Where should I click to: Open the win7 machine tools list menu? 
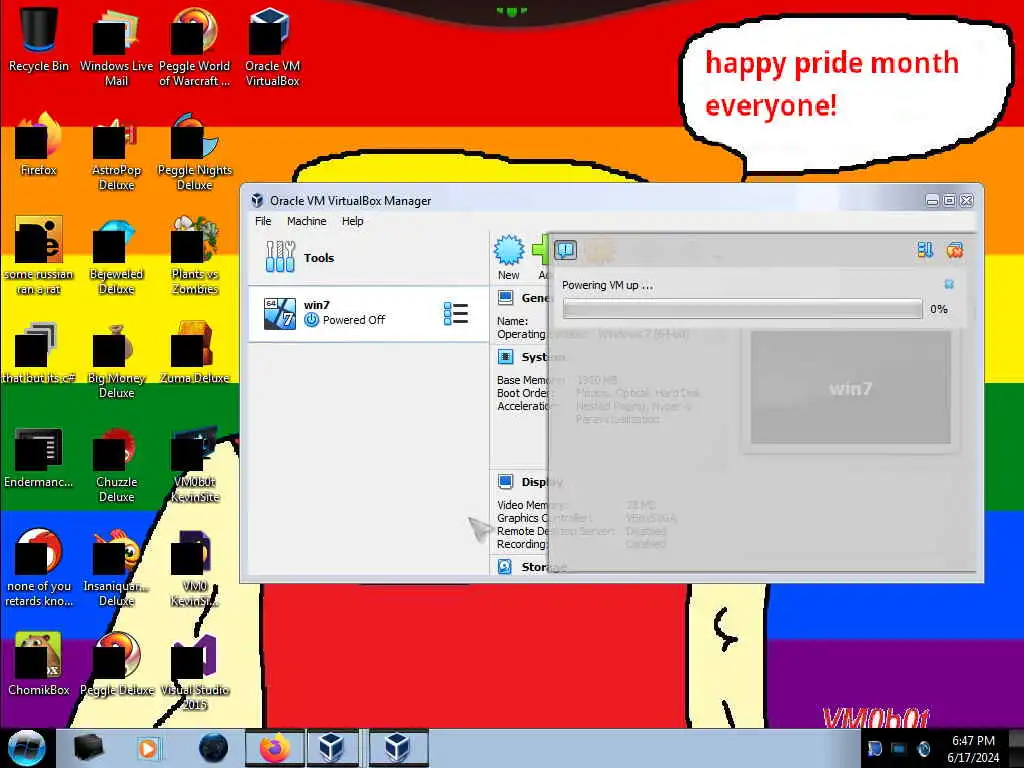pos(455,313)
